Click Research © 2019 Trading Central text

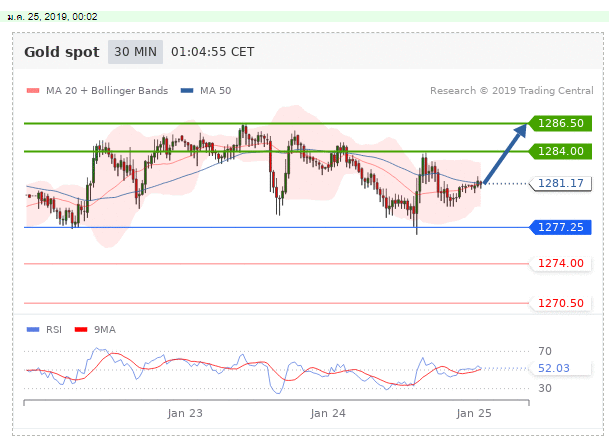coord(512,91)
